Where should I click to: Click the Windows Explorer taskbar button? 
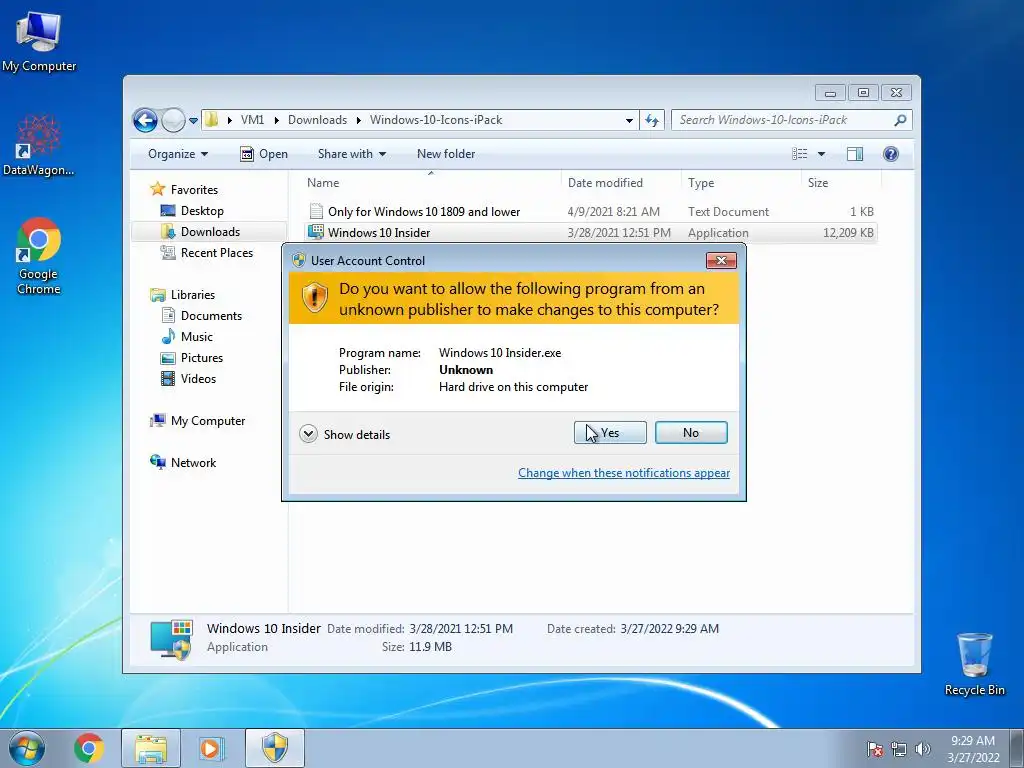[151, 748]
